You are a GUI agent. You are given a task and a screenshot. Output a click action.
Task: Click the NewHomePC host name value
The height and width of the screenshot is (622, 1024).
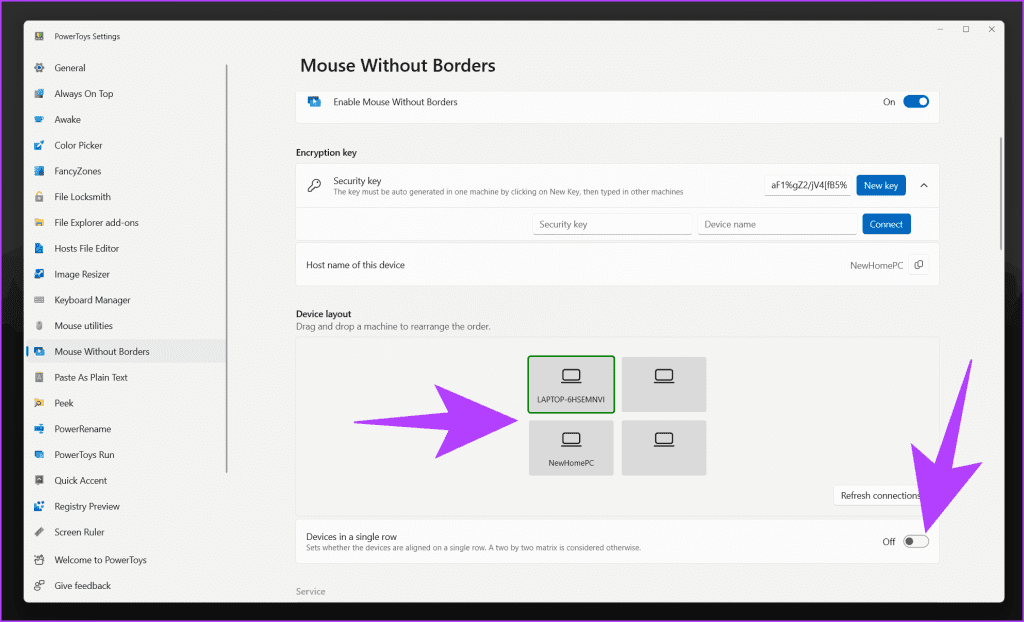click(876, 265)
